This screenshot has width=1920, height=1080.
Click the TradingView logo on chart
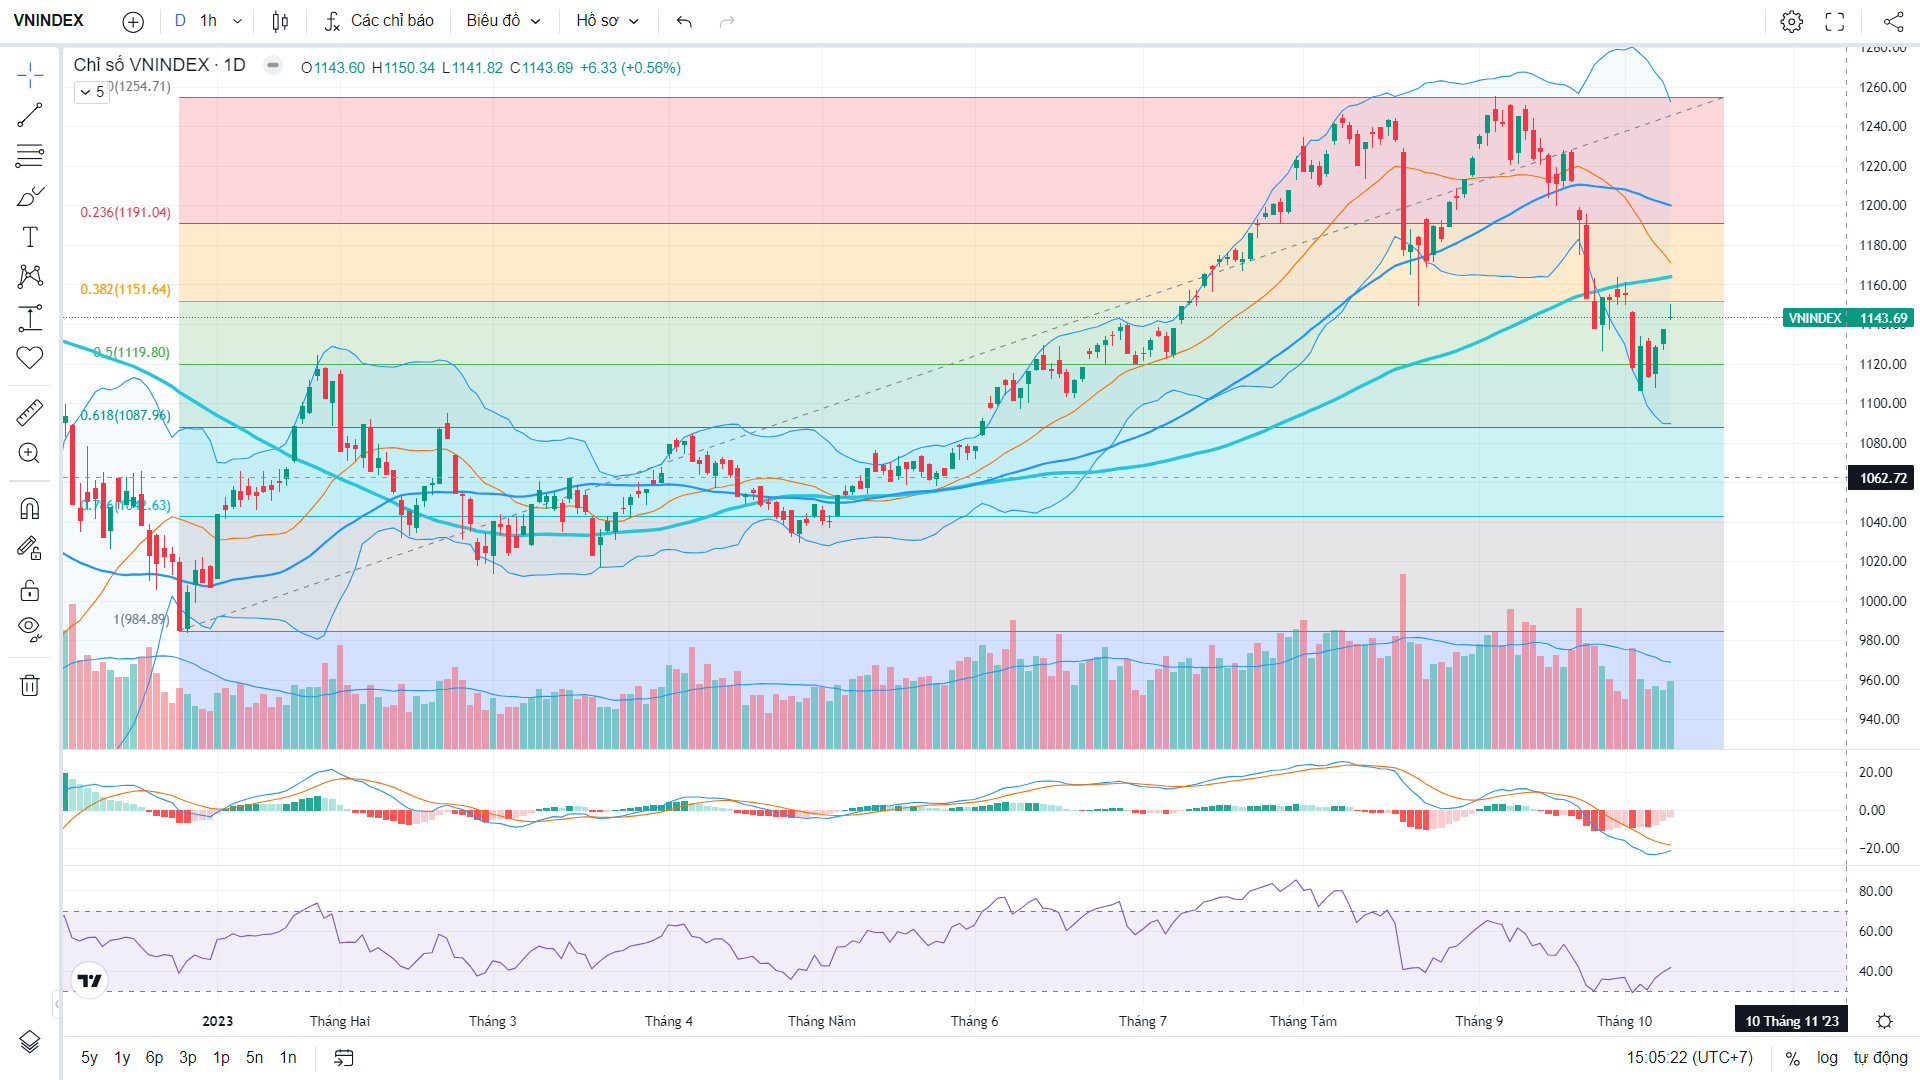click(x=90, y=981)
